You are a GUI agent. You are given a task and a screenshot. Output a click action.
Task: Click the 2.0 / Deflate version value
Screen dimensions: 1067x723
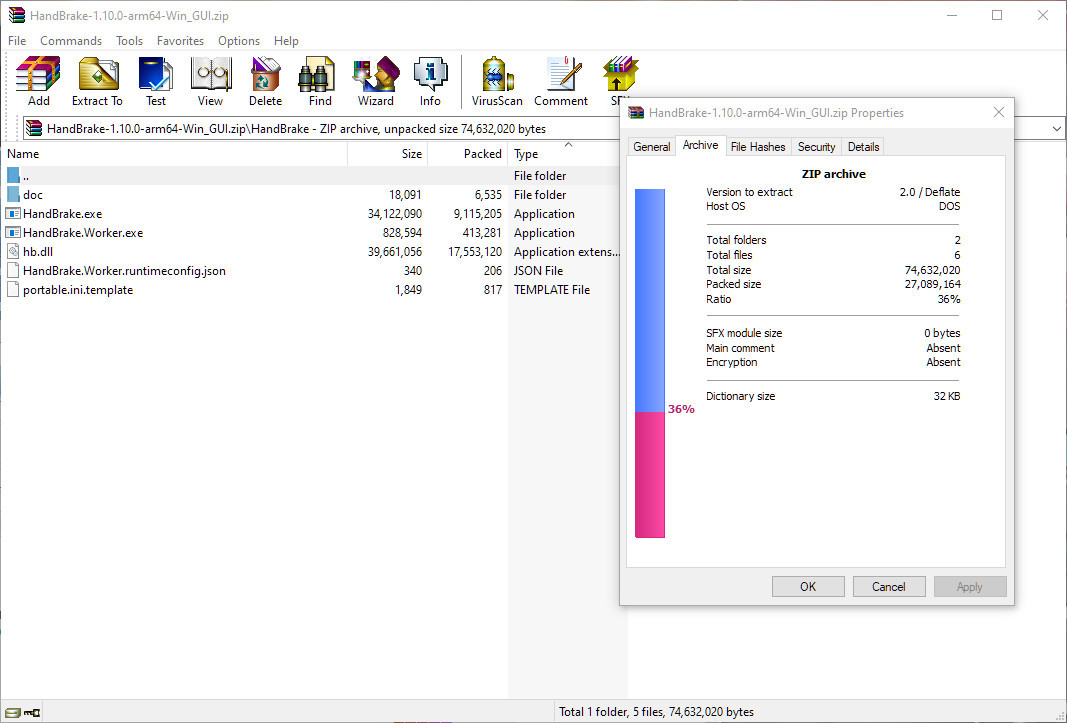point(930,192)
